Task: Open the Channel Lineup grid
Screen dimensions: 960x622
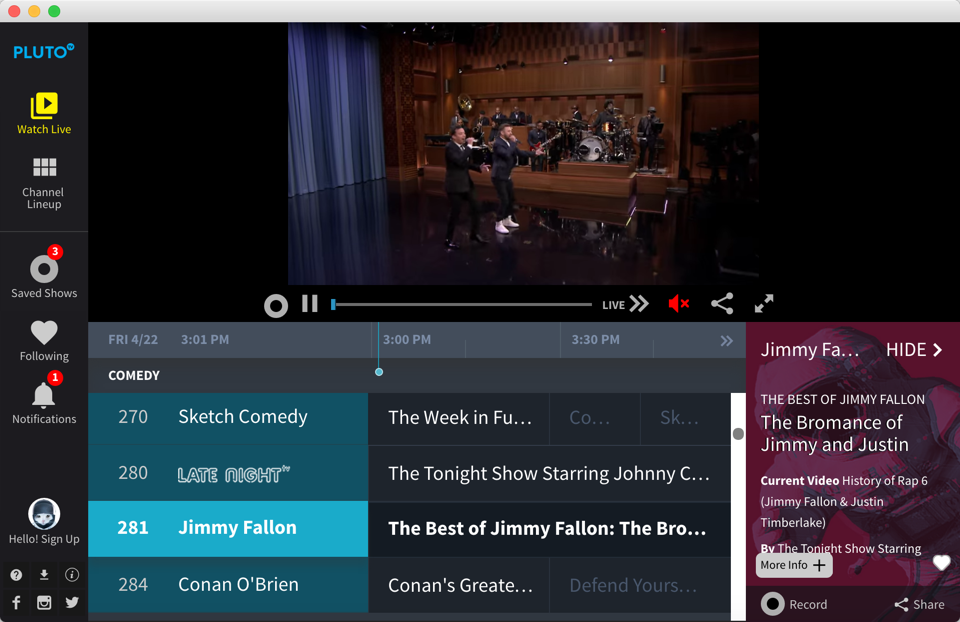Action: (44, 183)
